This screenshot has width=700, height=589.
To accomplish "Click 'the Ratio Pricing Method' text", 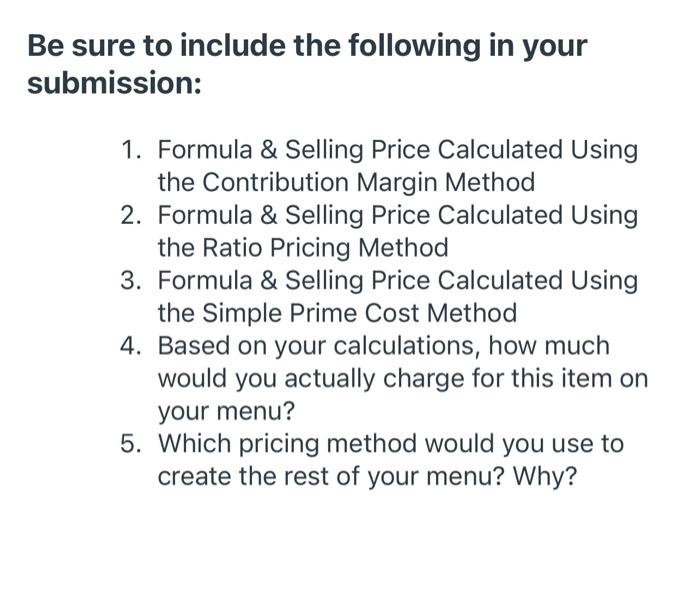I will [x=303, y=247].
